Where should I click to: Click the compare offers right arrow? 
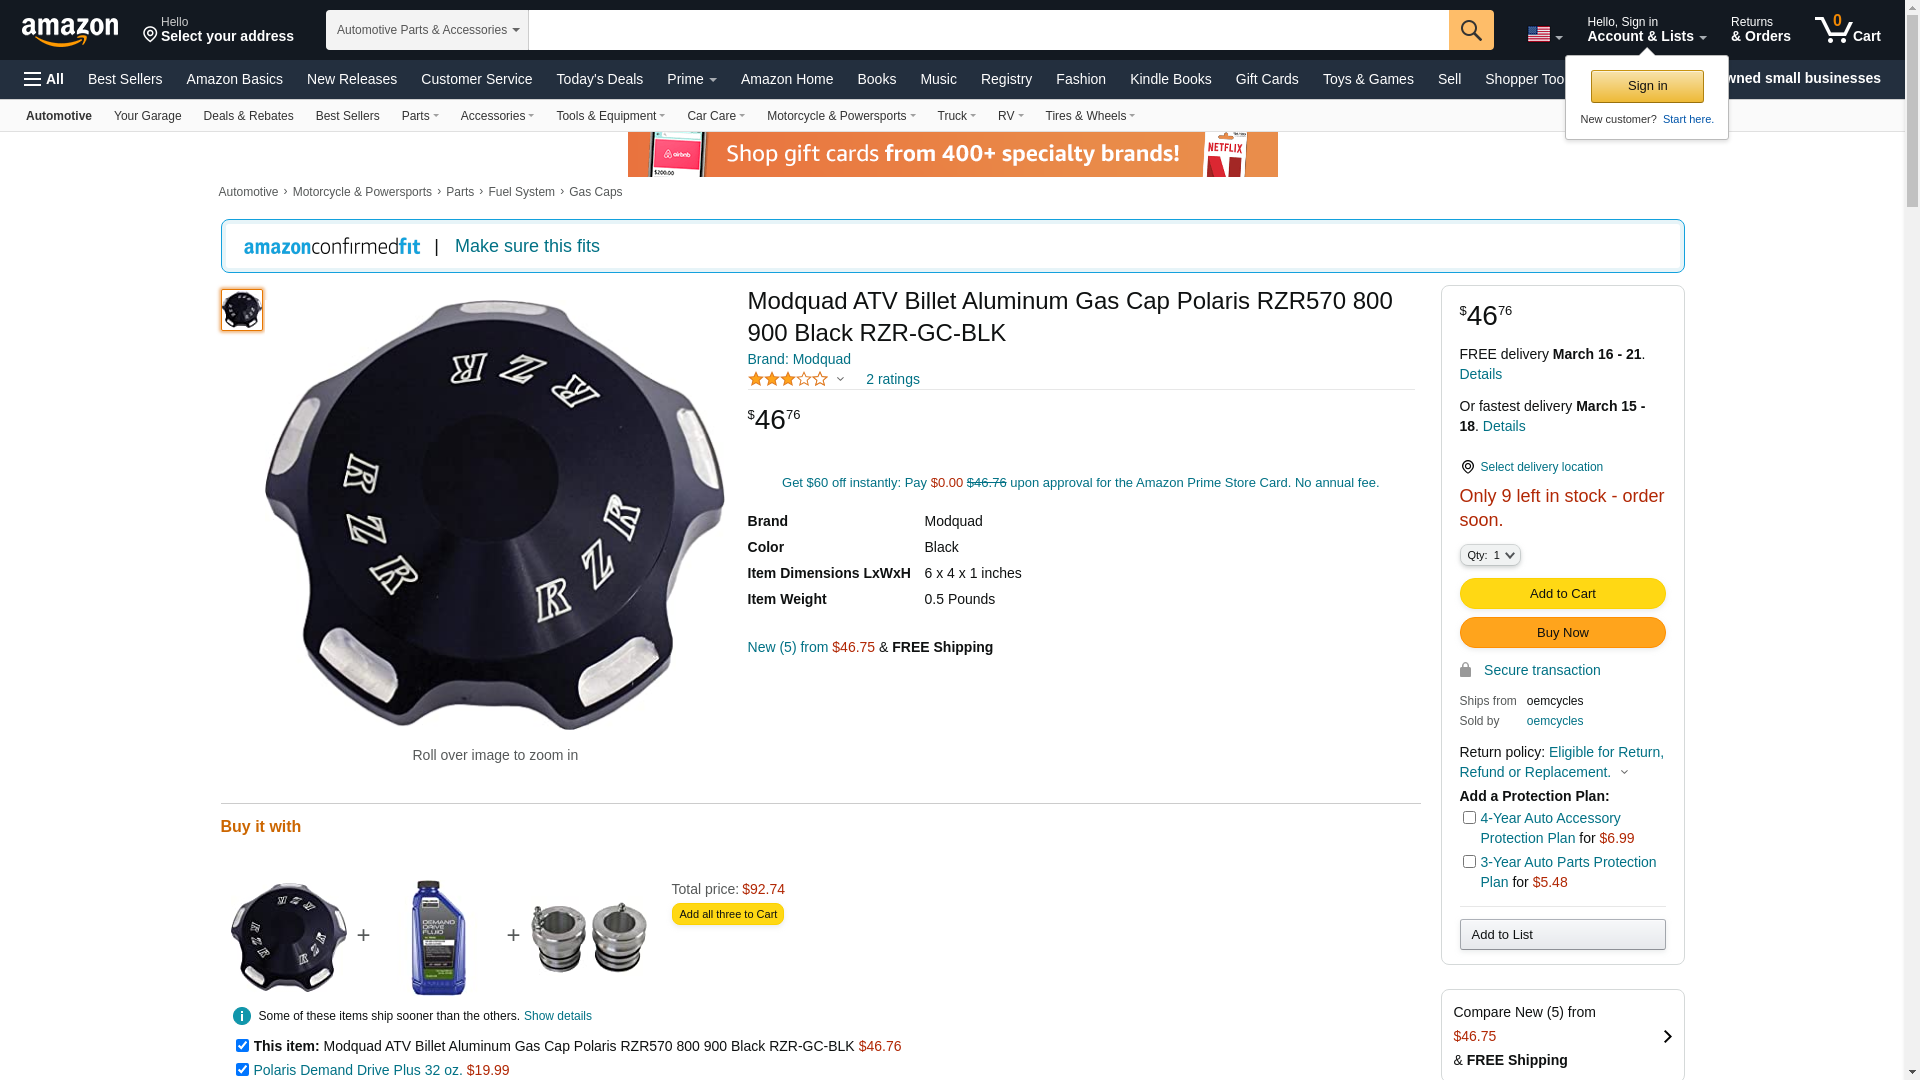(x=1666, y=1036)
